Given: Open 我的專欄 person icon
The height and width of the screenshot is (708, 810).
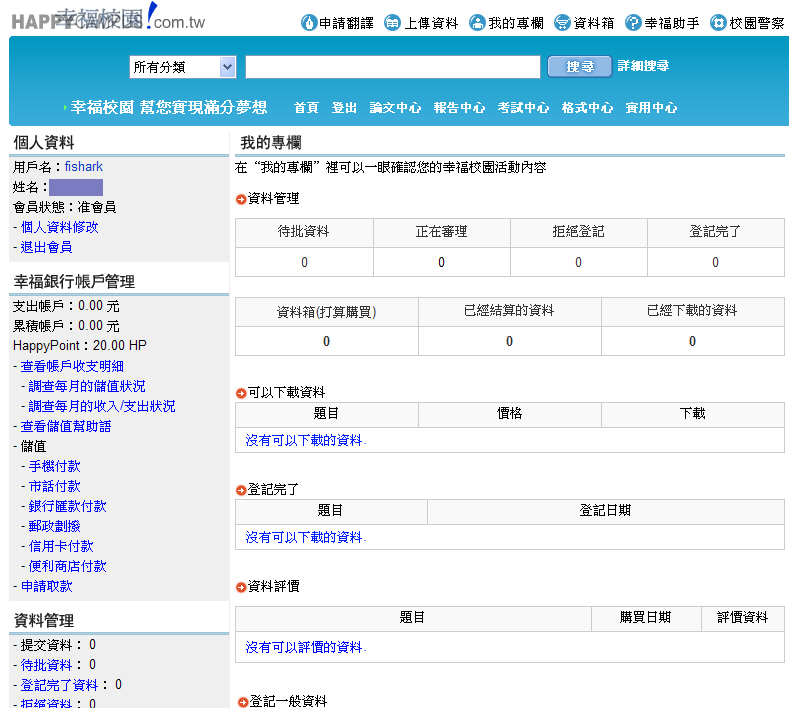Looking at the screenshot, I should 477,22.
